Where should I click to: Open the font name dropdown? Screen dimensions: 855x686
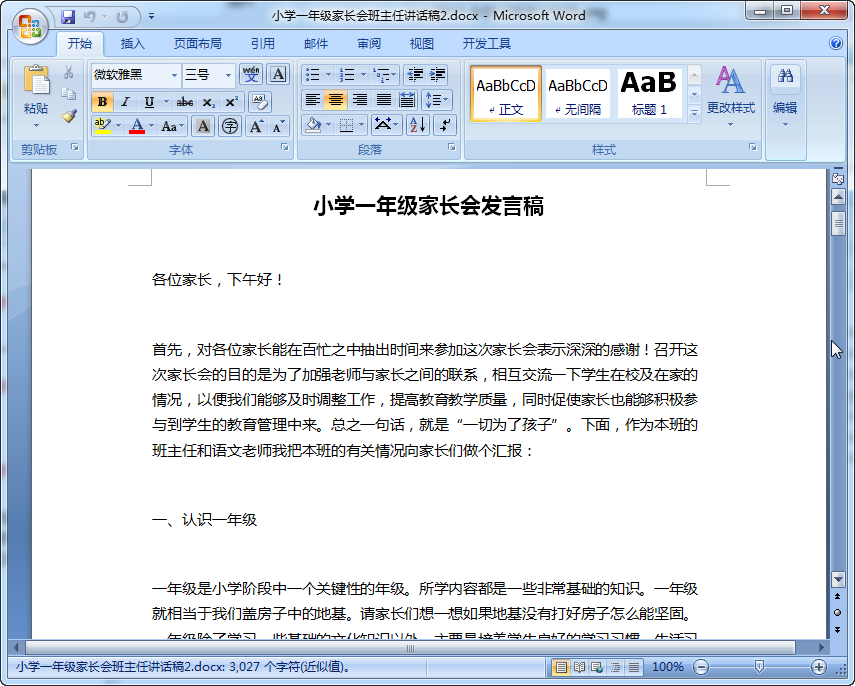(174, 75)
